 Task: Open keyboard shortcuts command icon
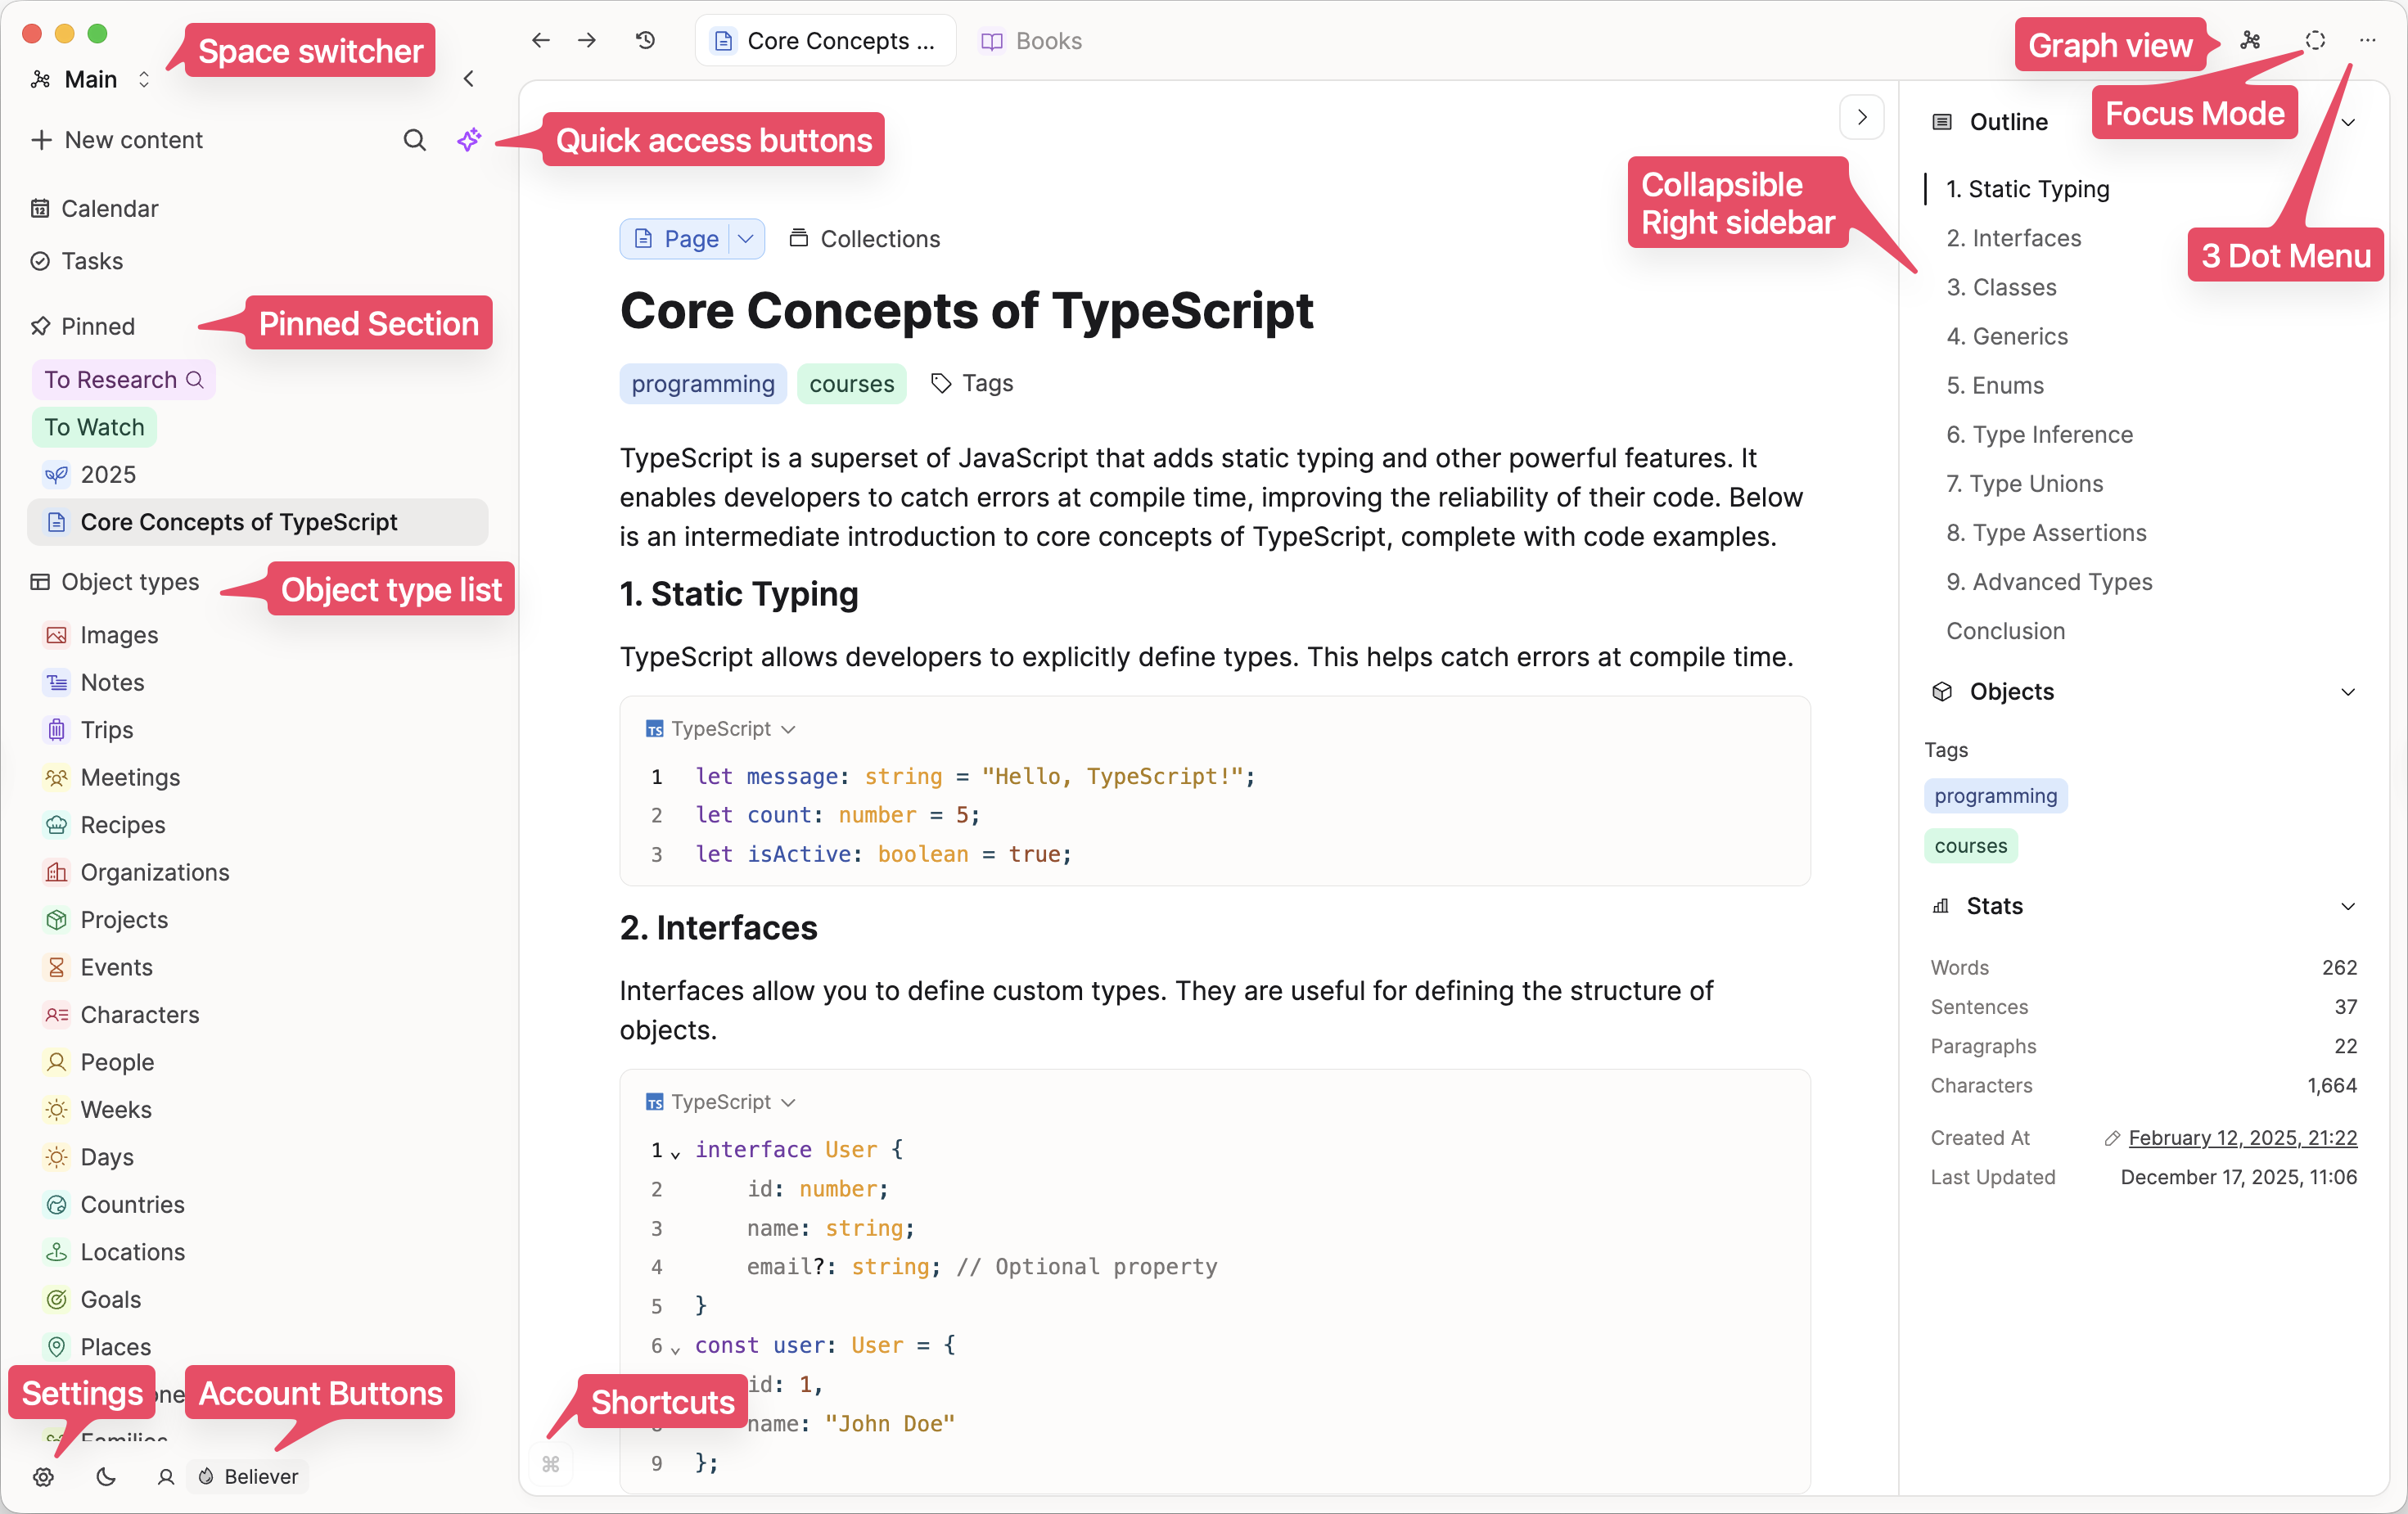point(551,1465)
